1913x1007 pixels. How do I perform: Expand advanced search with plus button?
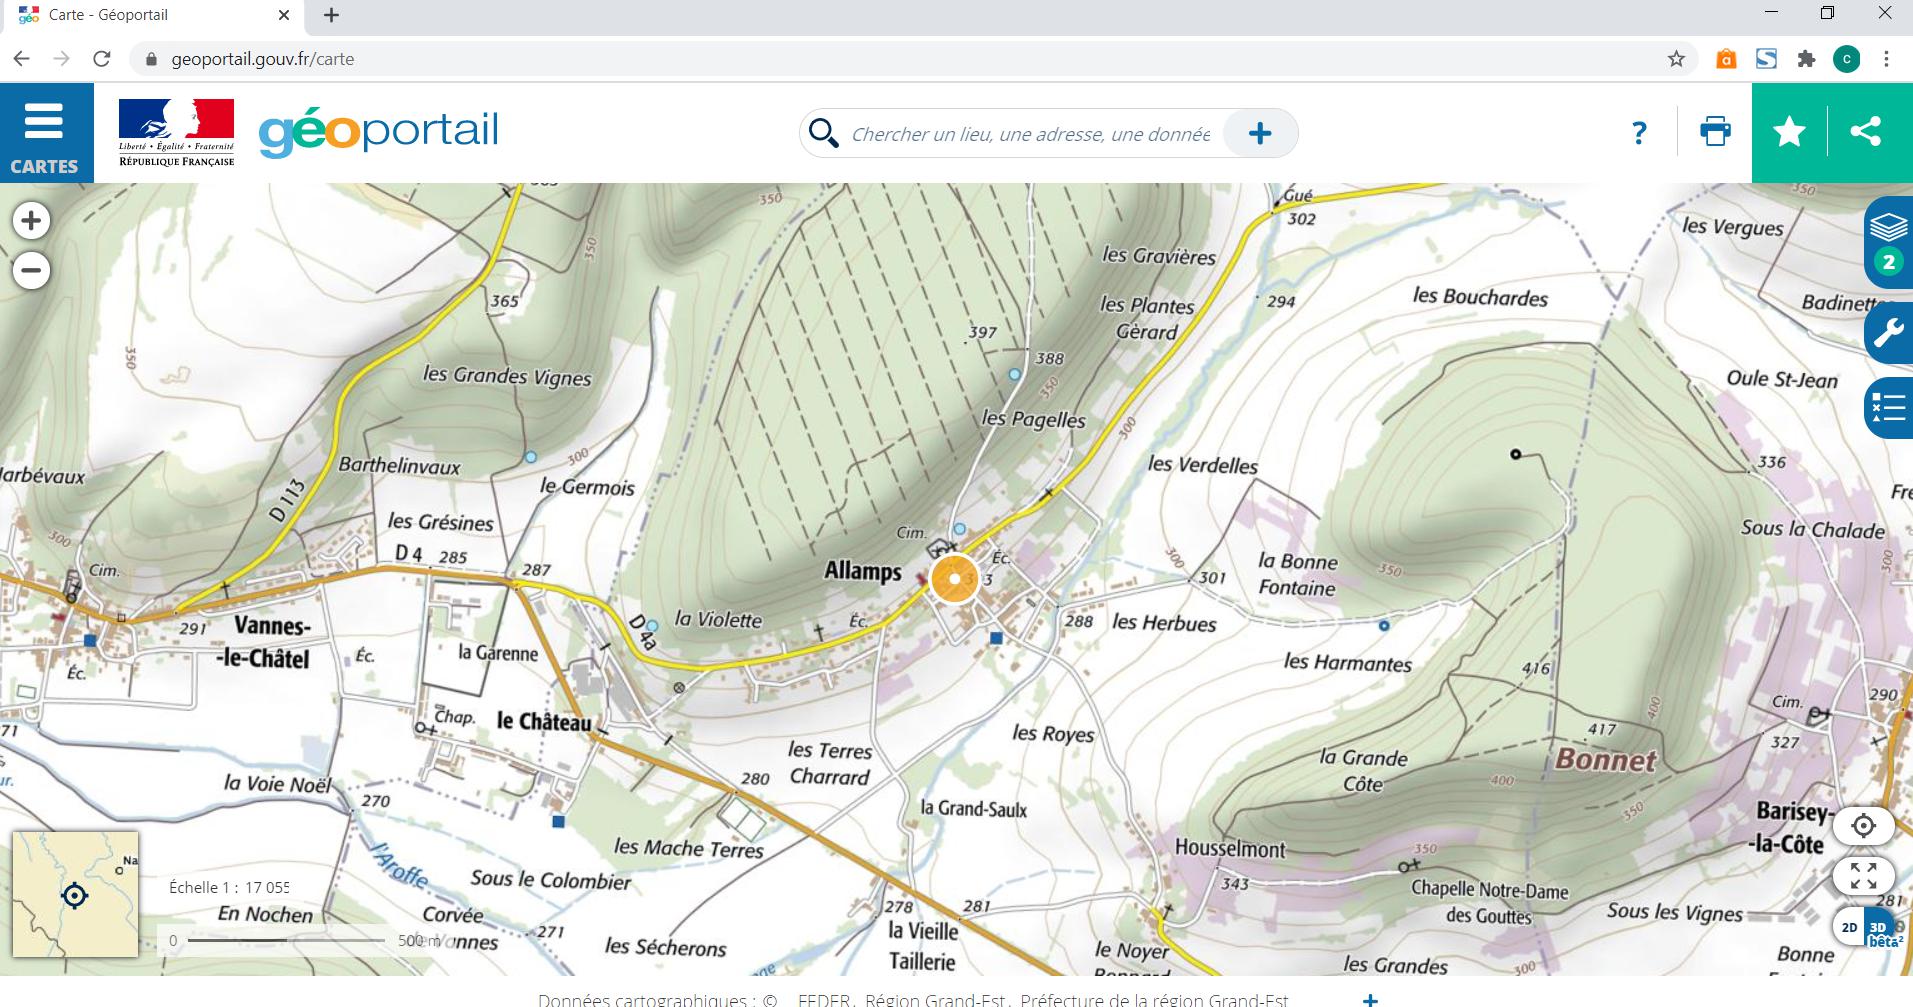(x=1260, y=133)
